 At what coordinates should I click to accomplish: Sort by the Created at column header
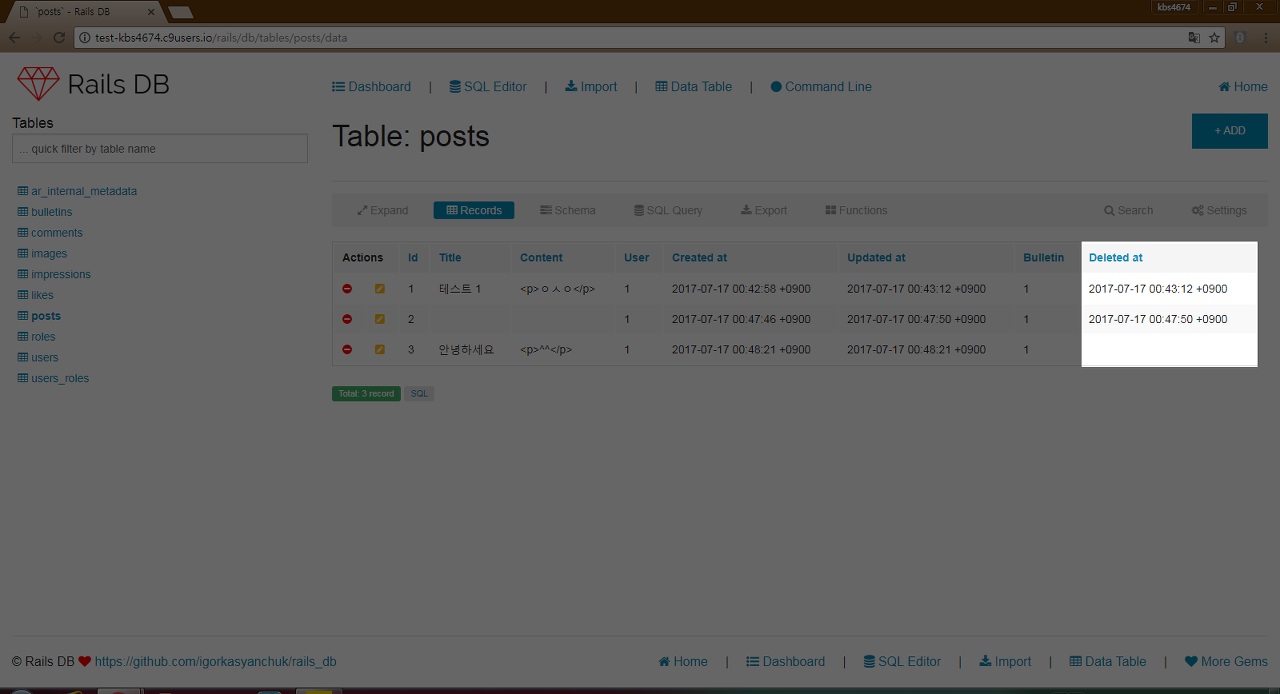click(699, 258)
